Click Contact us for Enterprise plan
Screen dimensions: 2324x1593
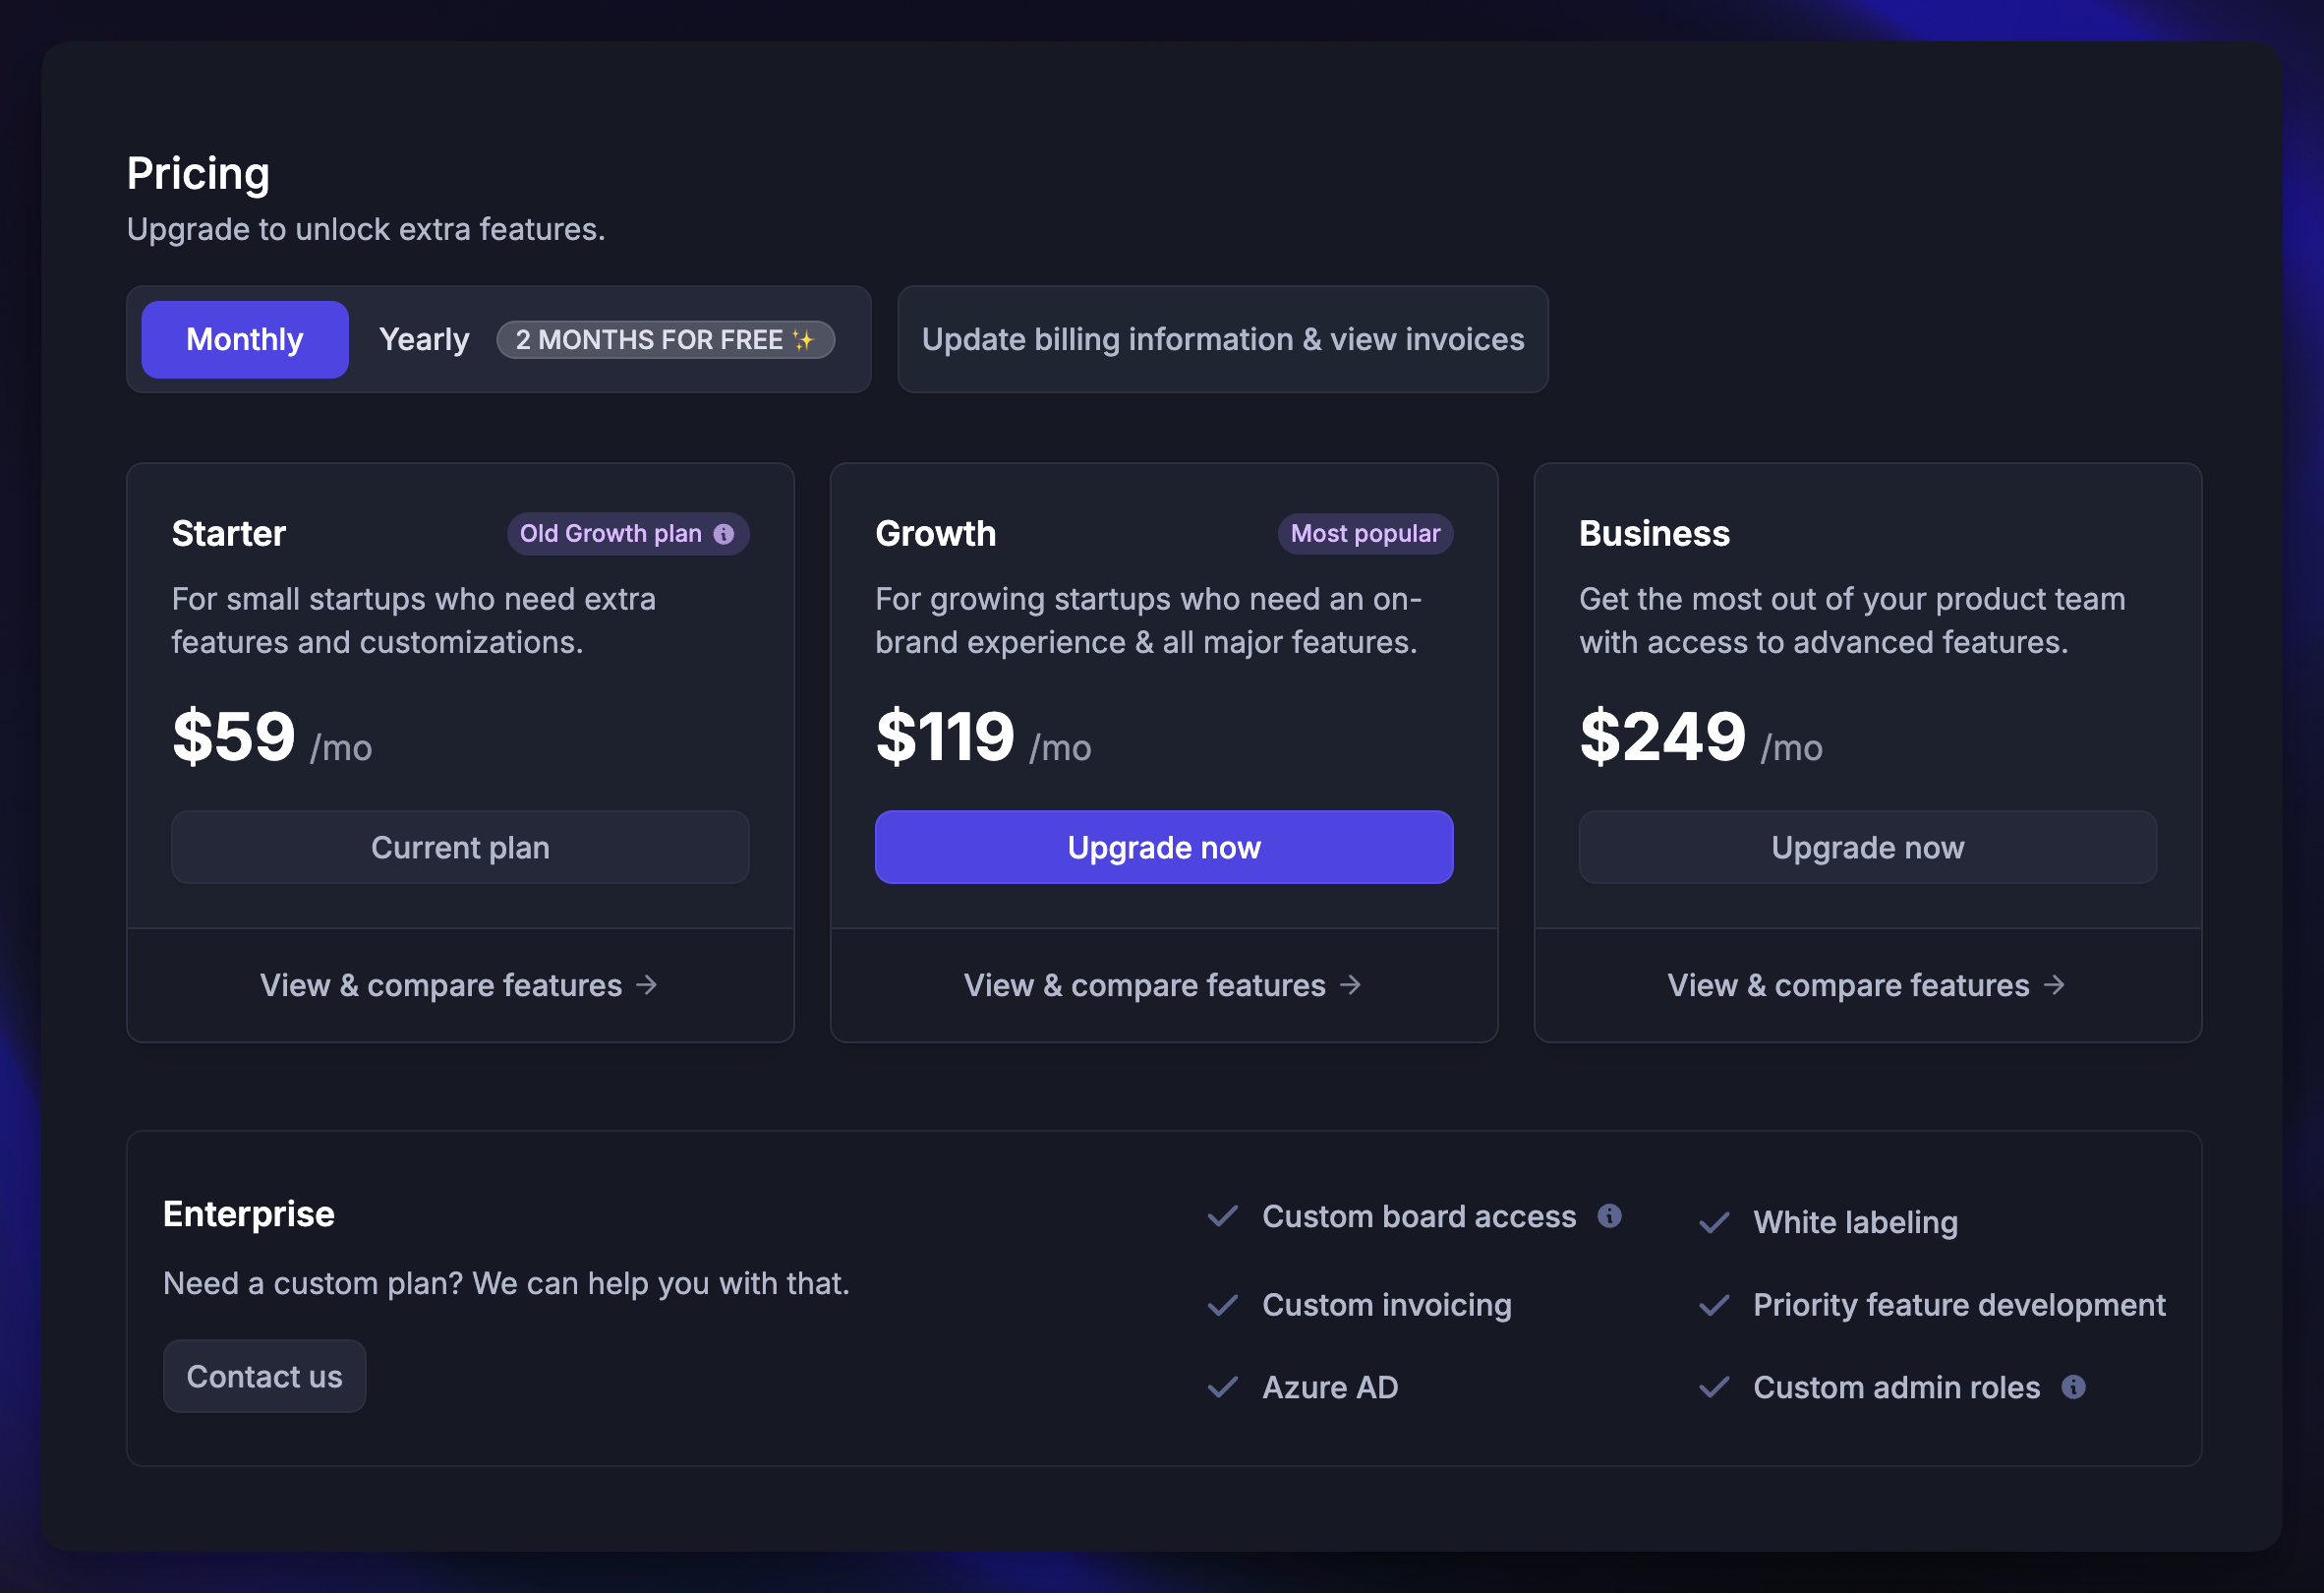pos(264,1377)
